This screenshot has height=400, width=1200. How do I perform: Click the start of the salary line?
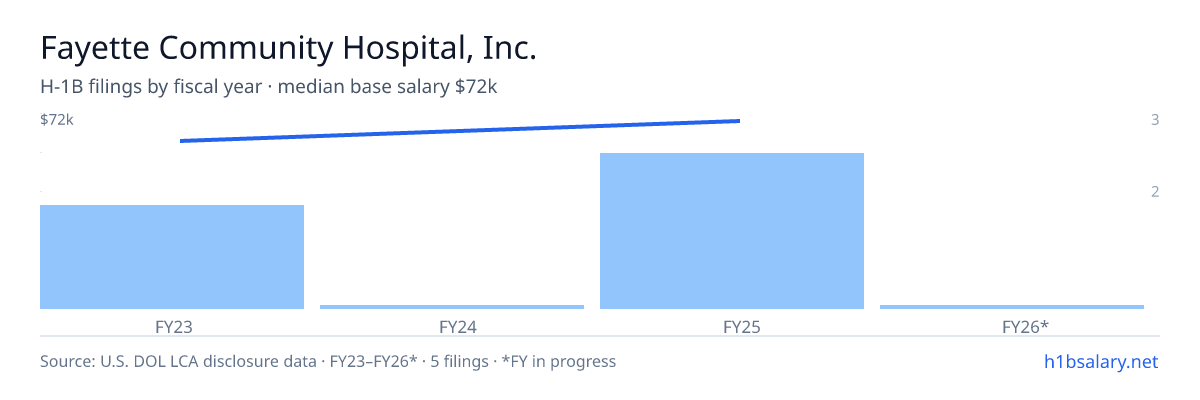click(181, 141)
